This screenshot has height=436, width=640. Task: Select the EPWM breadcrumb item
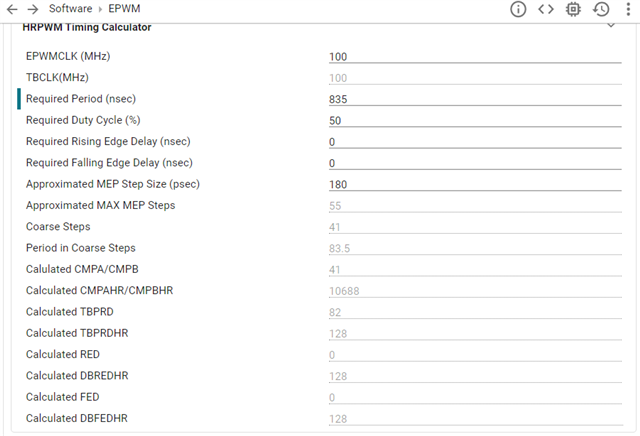[124, 9]
